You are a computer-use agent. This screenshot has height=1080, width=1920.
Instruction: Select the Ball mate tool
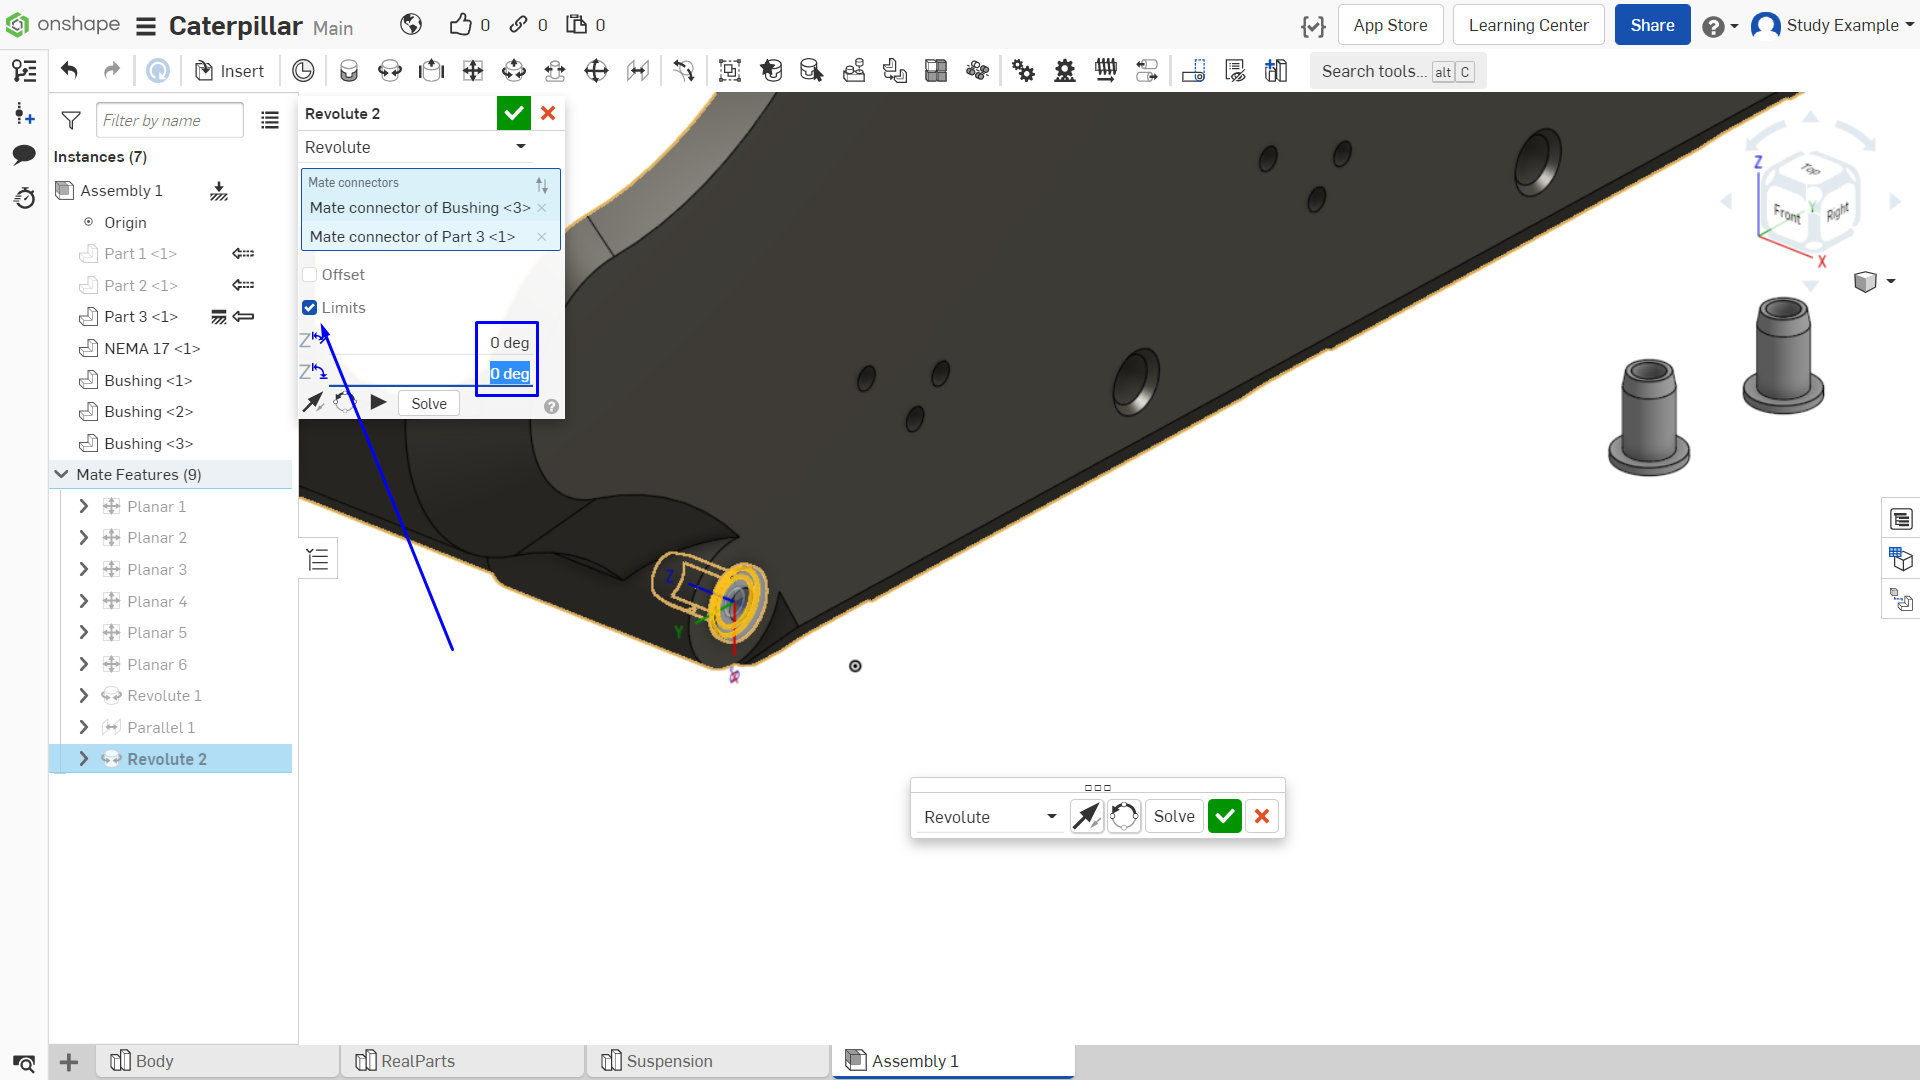(x=596, y=70)
